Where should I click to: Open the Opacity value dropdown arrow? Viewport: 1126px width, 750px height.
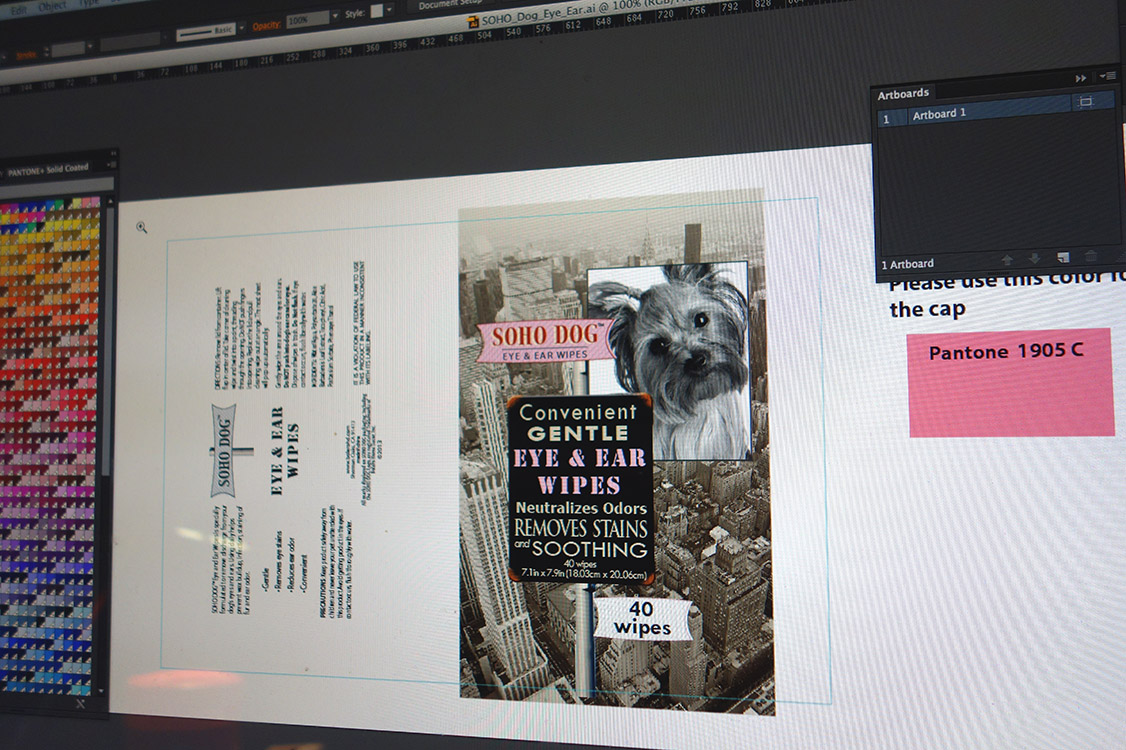coord(335,17)
